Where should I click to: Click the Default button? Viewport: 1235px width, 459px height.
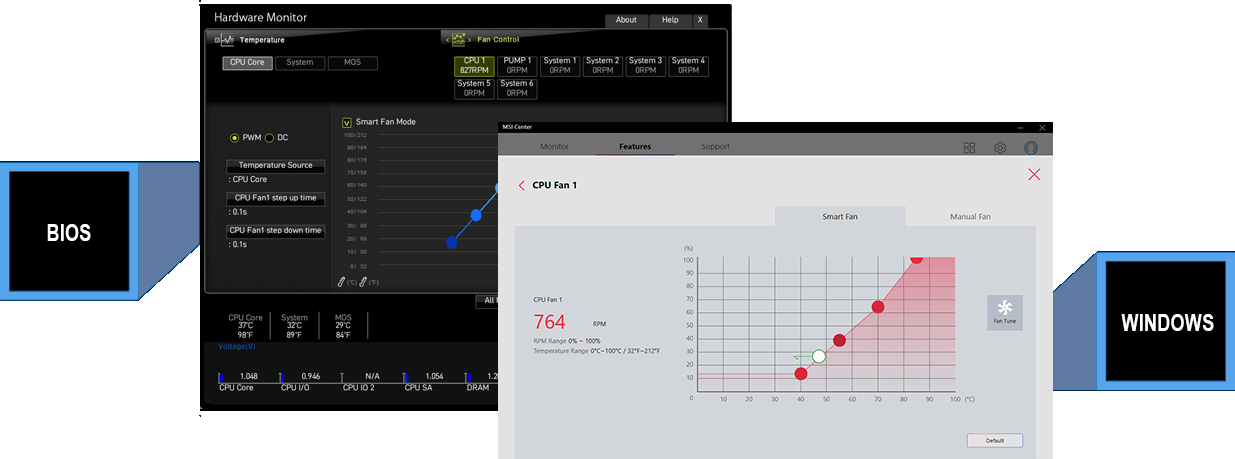tap(994, 440)
